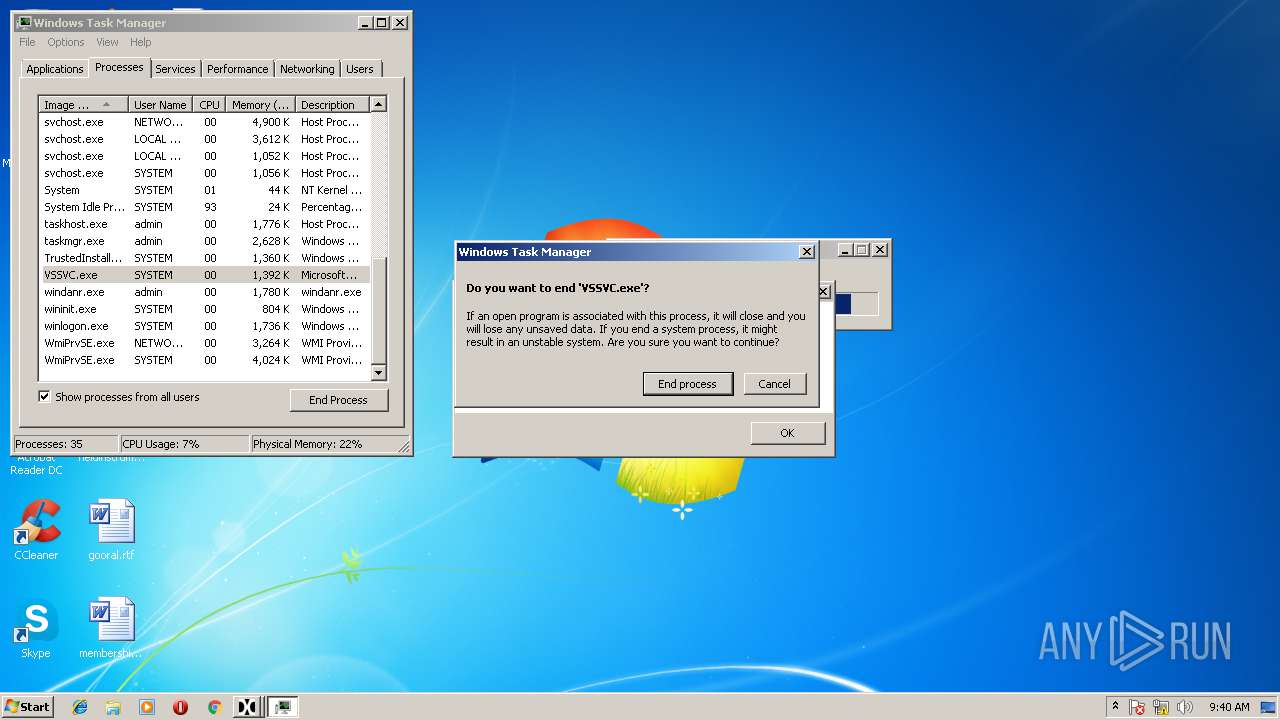Image resolution: width=1280 pixels, height=720 pixels.
Task: Cancel the end process dialog
Action: coord(774,384)
